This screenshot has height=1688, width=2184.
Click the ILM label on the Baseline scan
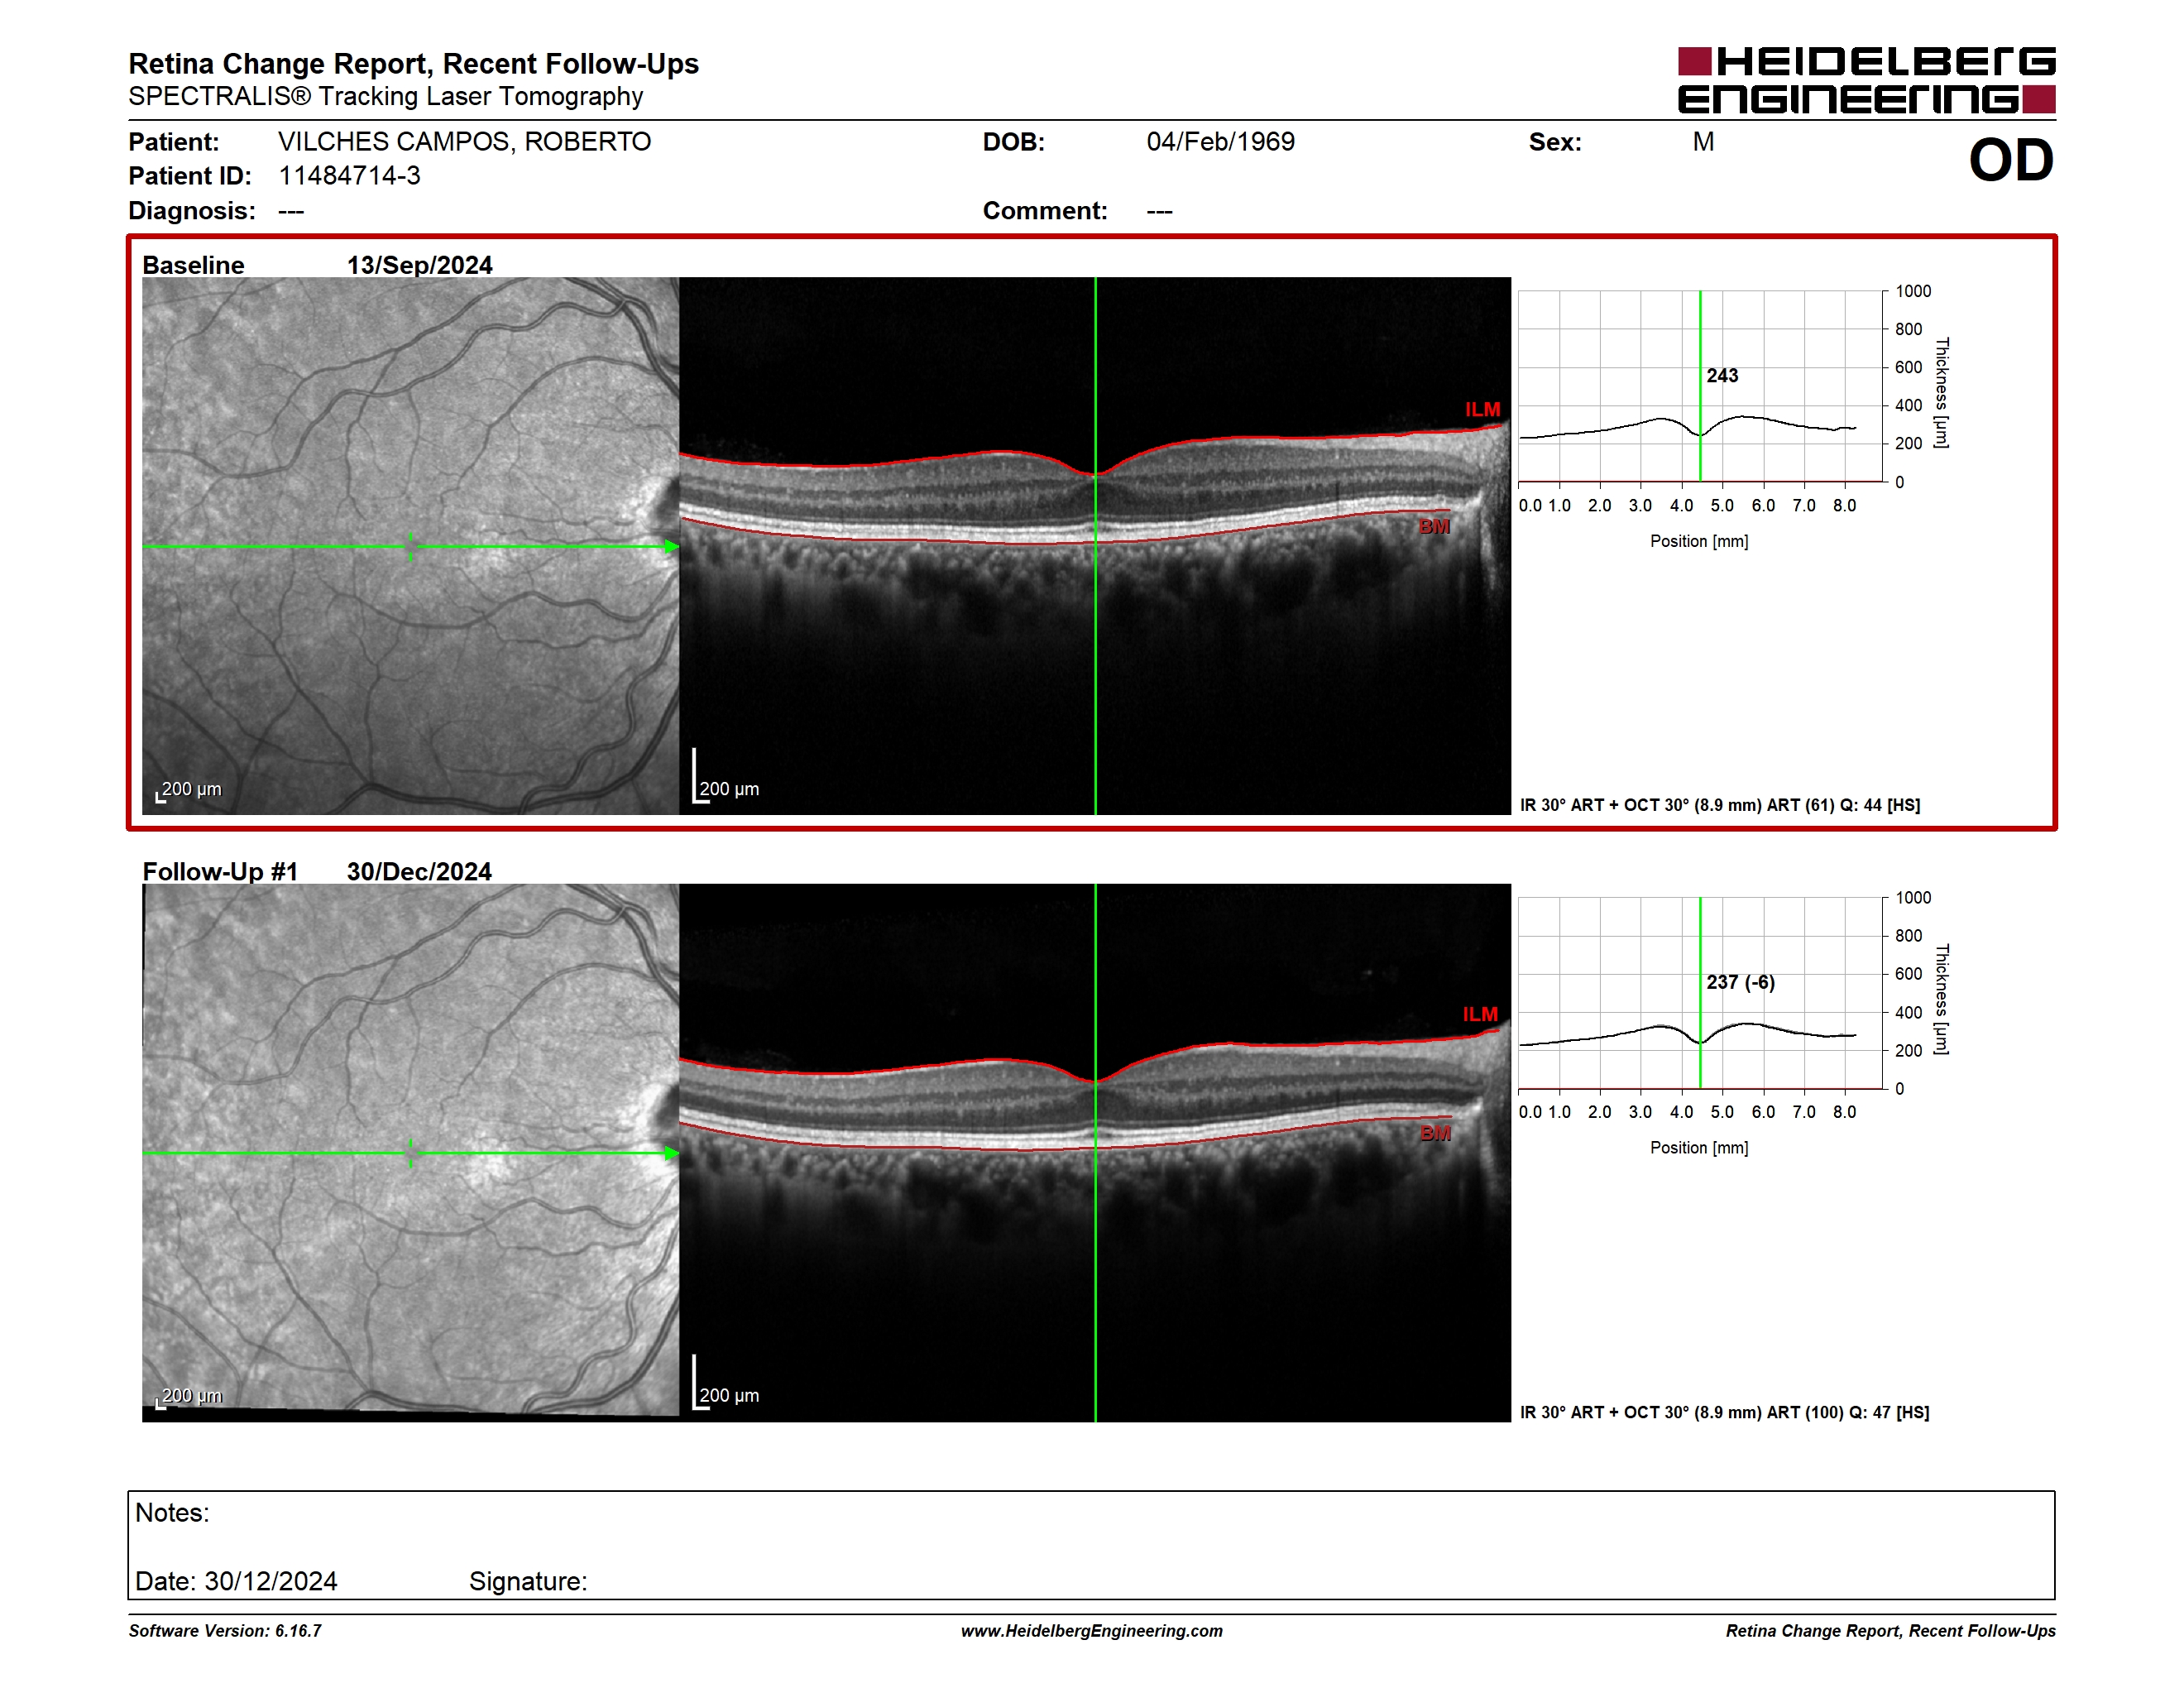click(x=1482, y=410)
